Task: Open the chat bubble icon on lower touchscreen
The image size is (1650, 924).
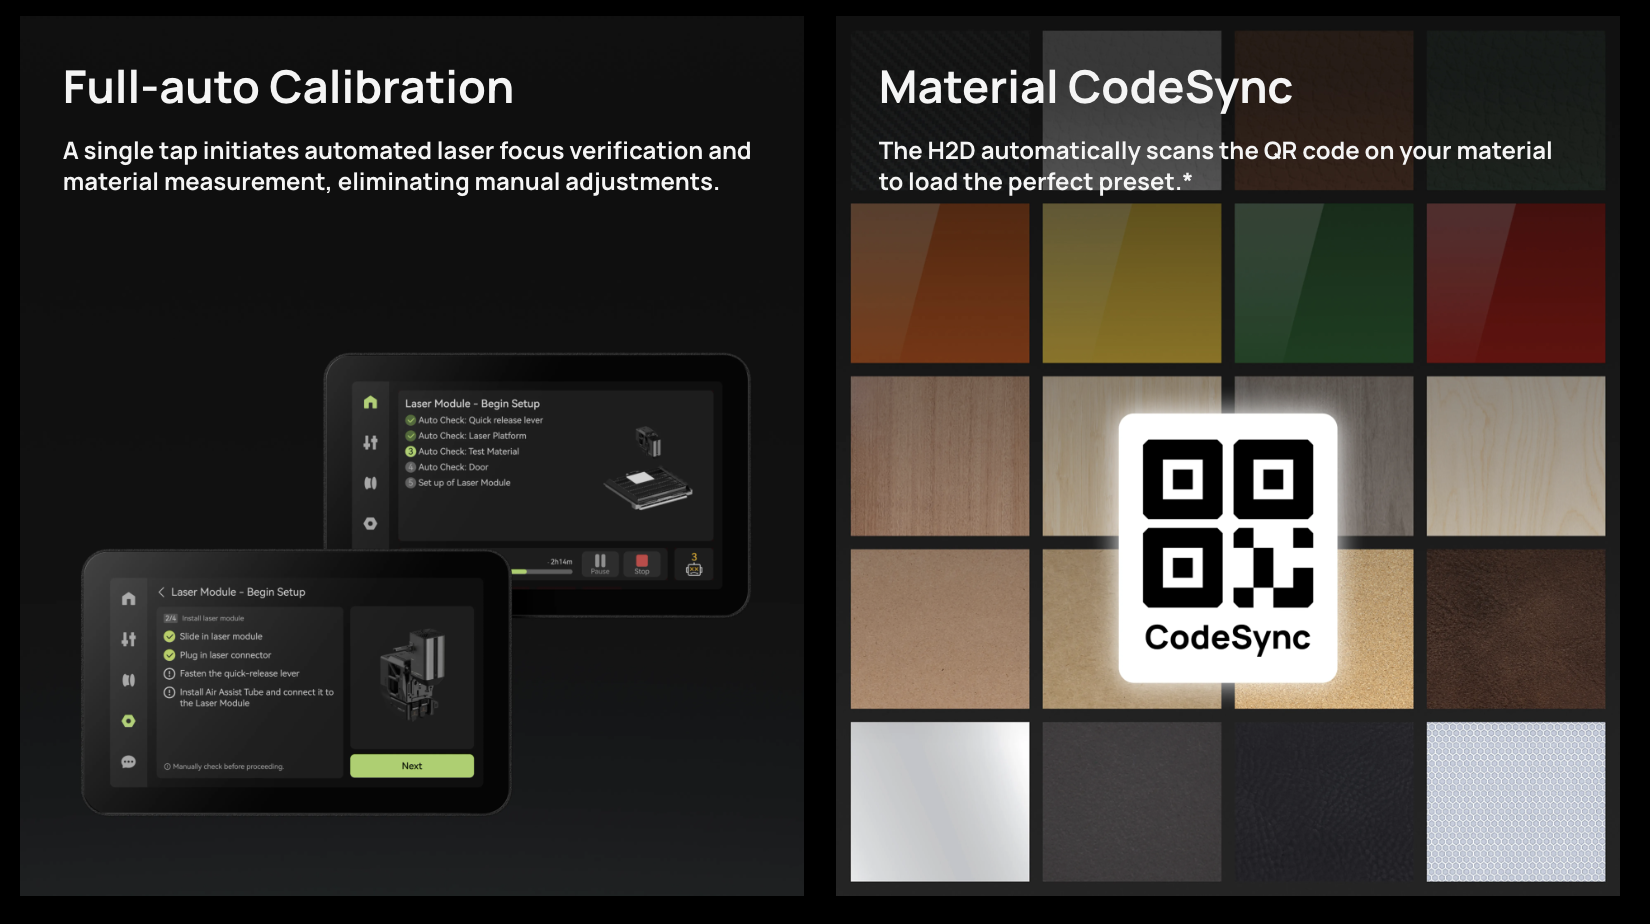Action: point(128,762)
